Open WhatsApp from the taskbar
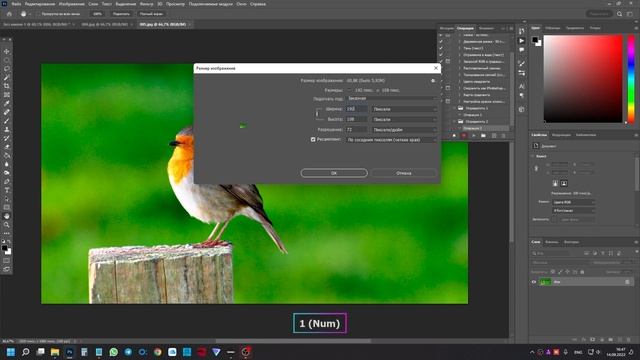Image resolution: width=640 pixels, height=360 pixels. point(113,352)
